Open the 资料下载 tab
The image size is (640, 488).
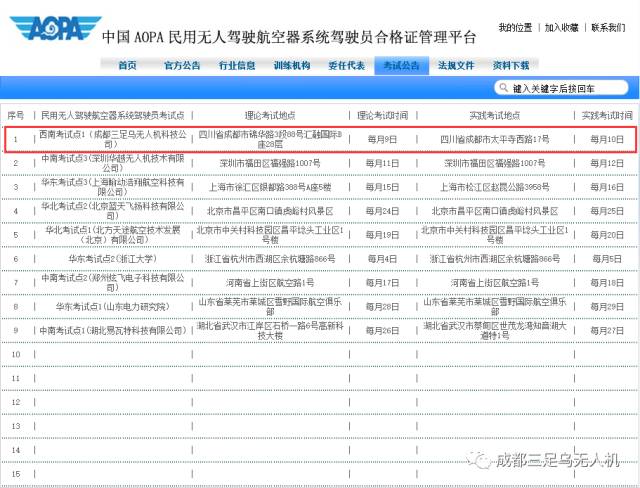click(511, 66)
